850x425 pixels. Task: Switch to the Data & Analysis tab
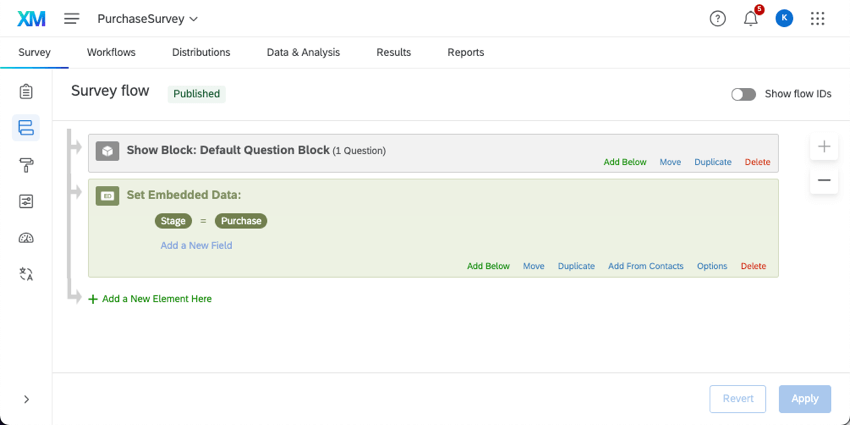click(303, 52)
